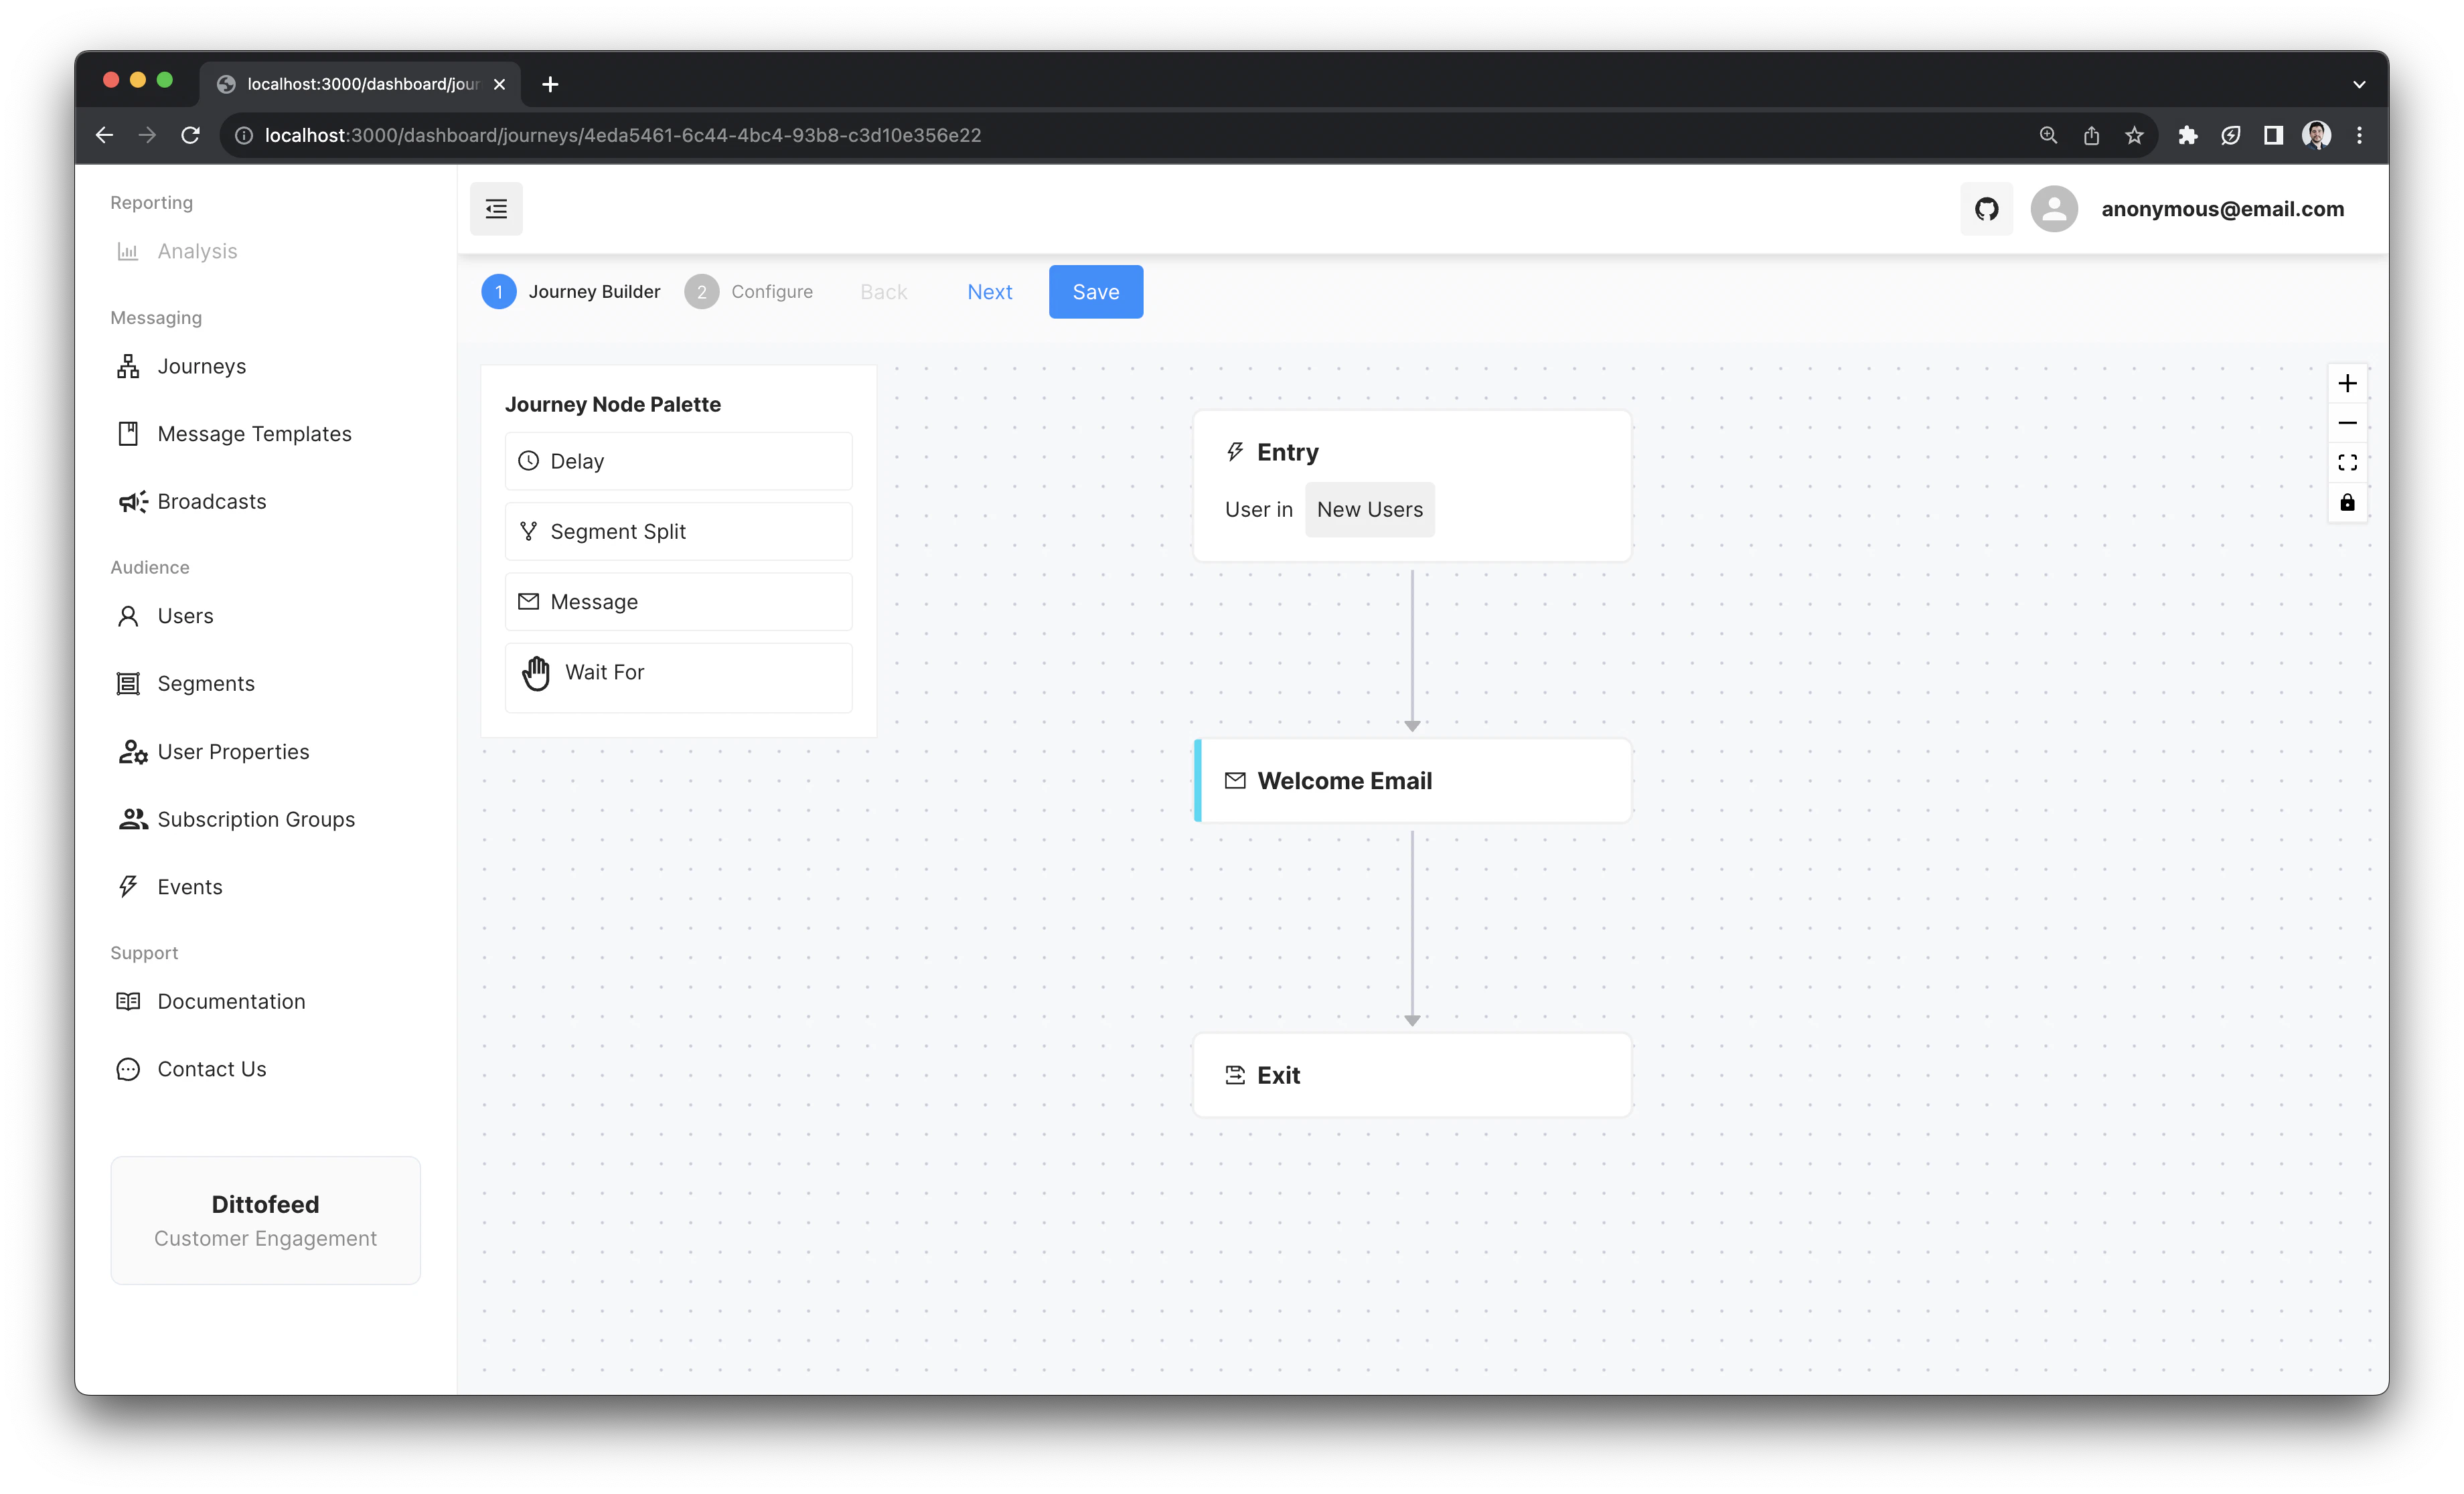The height and width of the screenshot is (1494, 2464).
Task: Collapse the sidebar with the menu fold icon
Action: [x=496, y=209]
